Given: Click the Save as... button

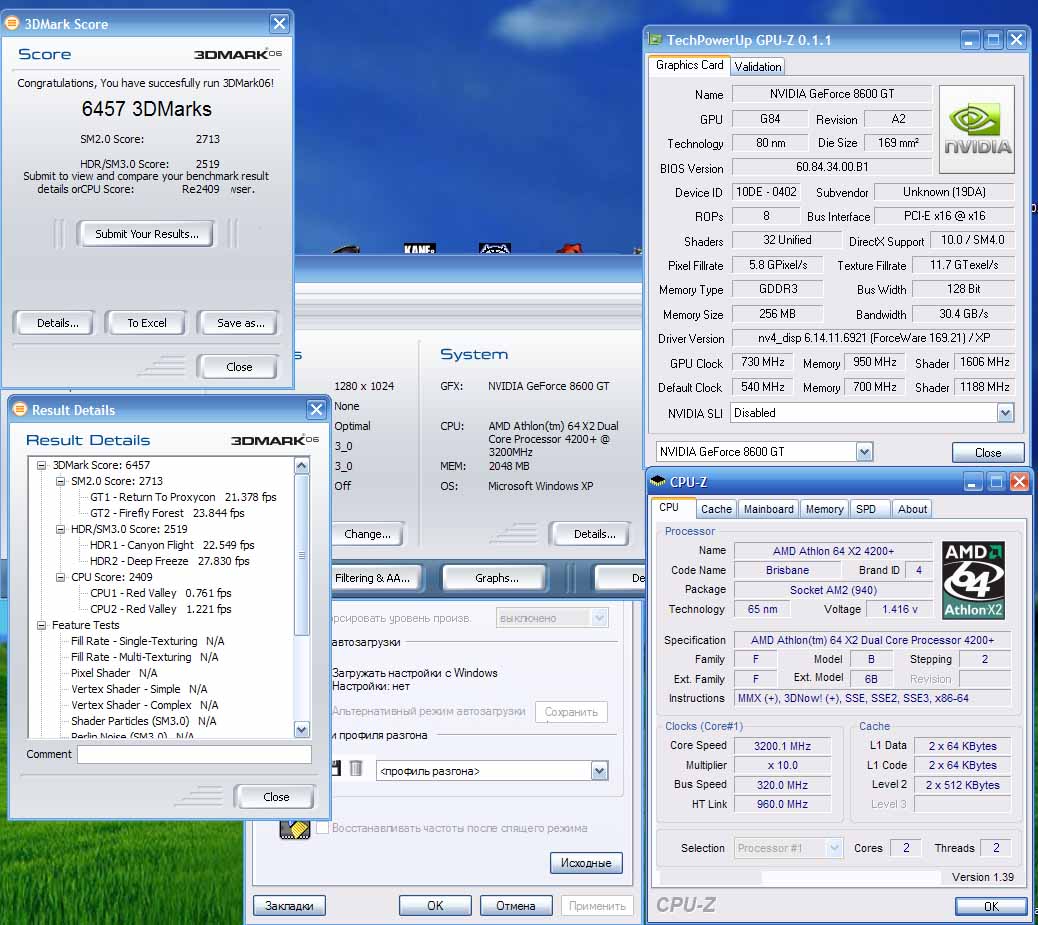Looking at the screenshot, I should pyautogui.click(x=240, y=323).
